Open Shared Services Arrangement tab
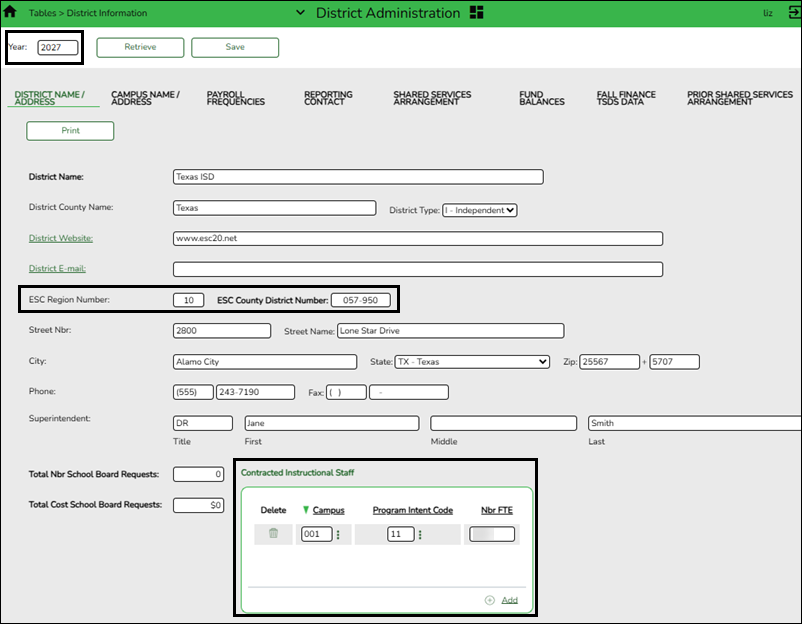This screenshot has height=624, width=802. point(432,98)
